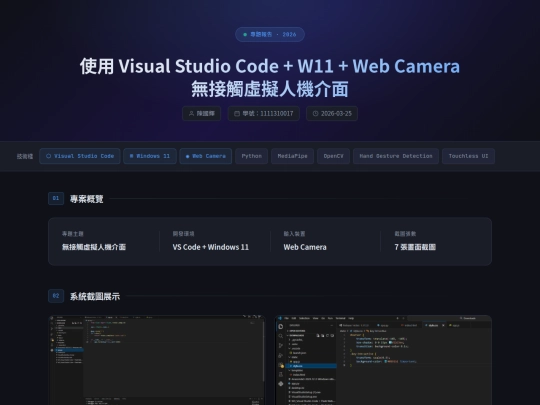The height and width of the screenshot is (405, 540).
Task: Click the clock icon in date chip
Action: pos(315,114)
